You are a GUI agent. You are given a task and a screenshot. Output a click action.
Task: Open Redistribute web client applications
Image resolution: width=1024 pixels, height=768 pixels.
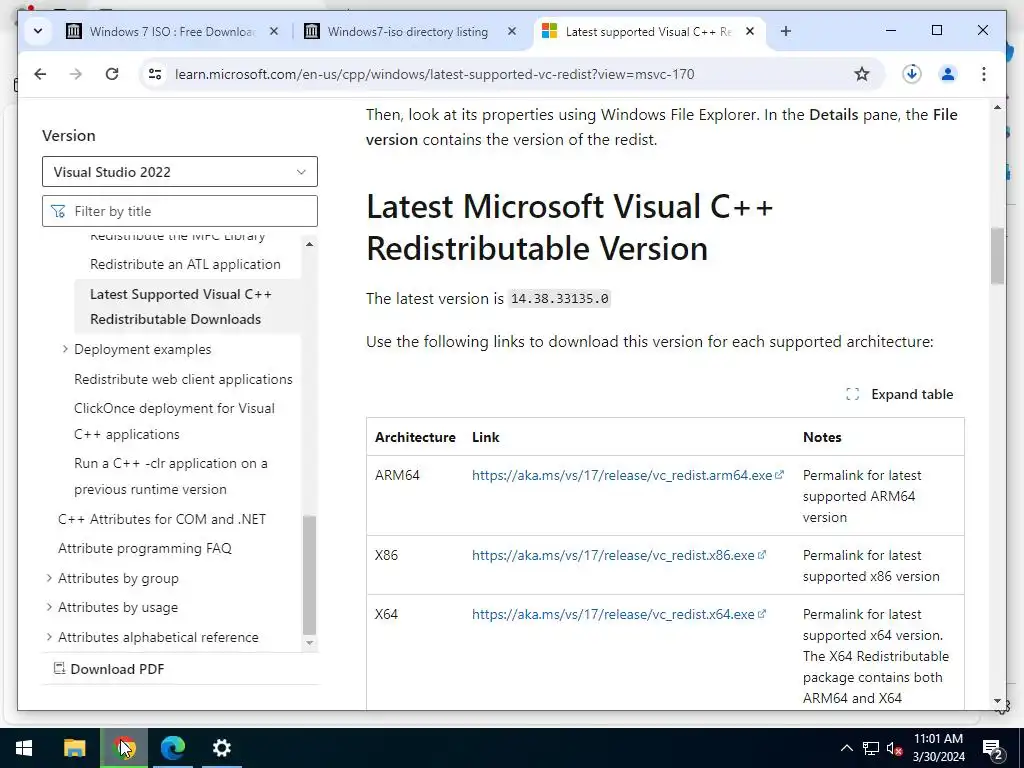click(184, 379)
